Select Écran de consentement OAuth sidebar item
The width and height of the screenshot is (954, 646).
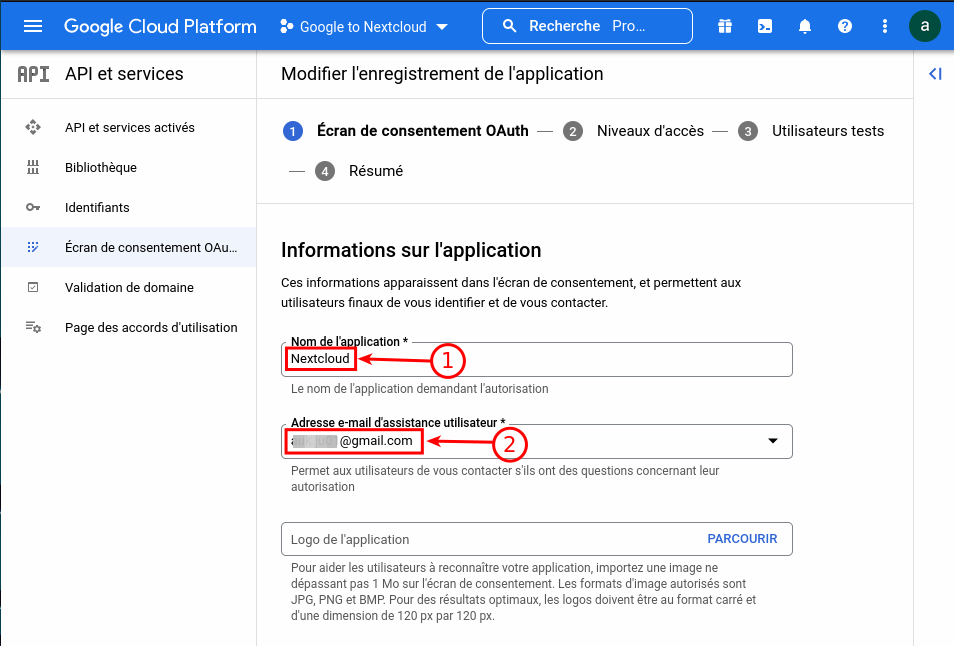click(128, 247)
